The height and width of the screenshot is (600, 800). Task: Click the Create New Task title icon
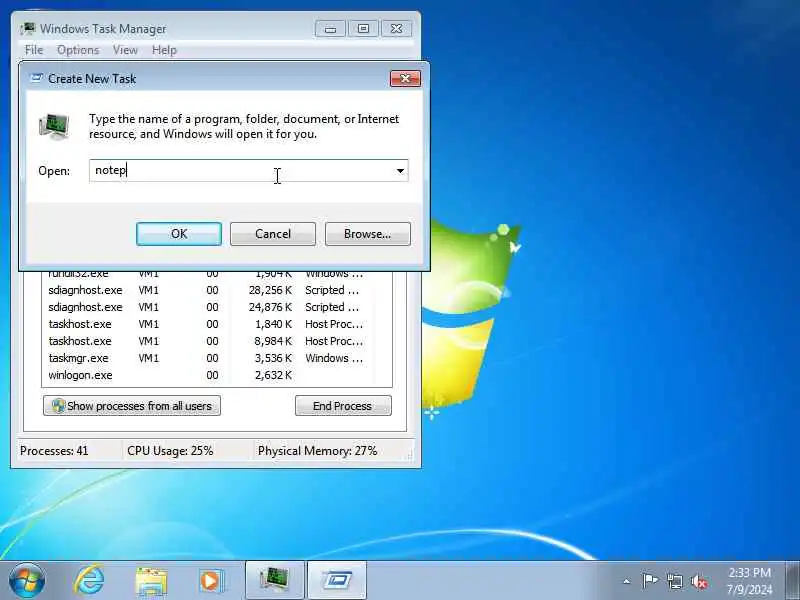[36, 78]
